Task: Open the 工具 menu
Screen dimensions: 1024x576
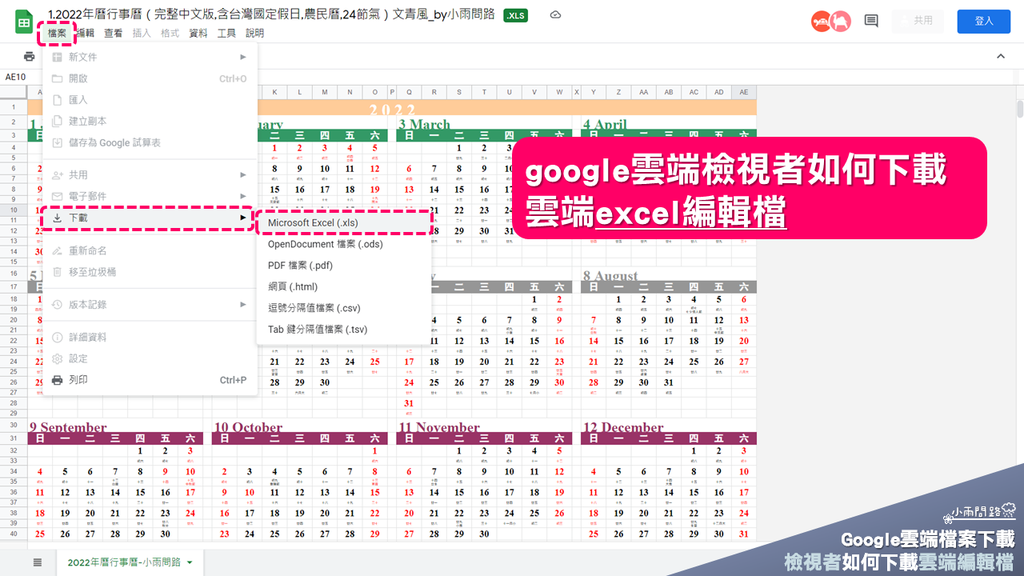Action: (x=226, y=33)
